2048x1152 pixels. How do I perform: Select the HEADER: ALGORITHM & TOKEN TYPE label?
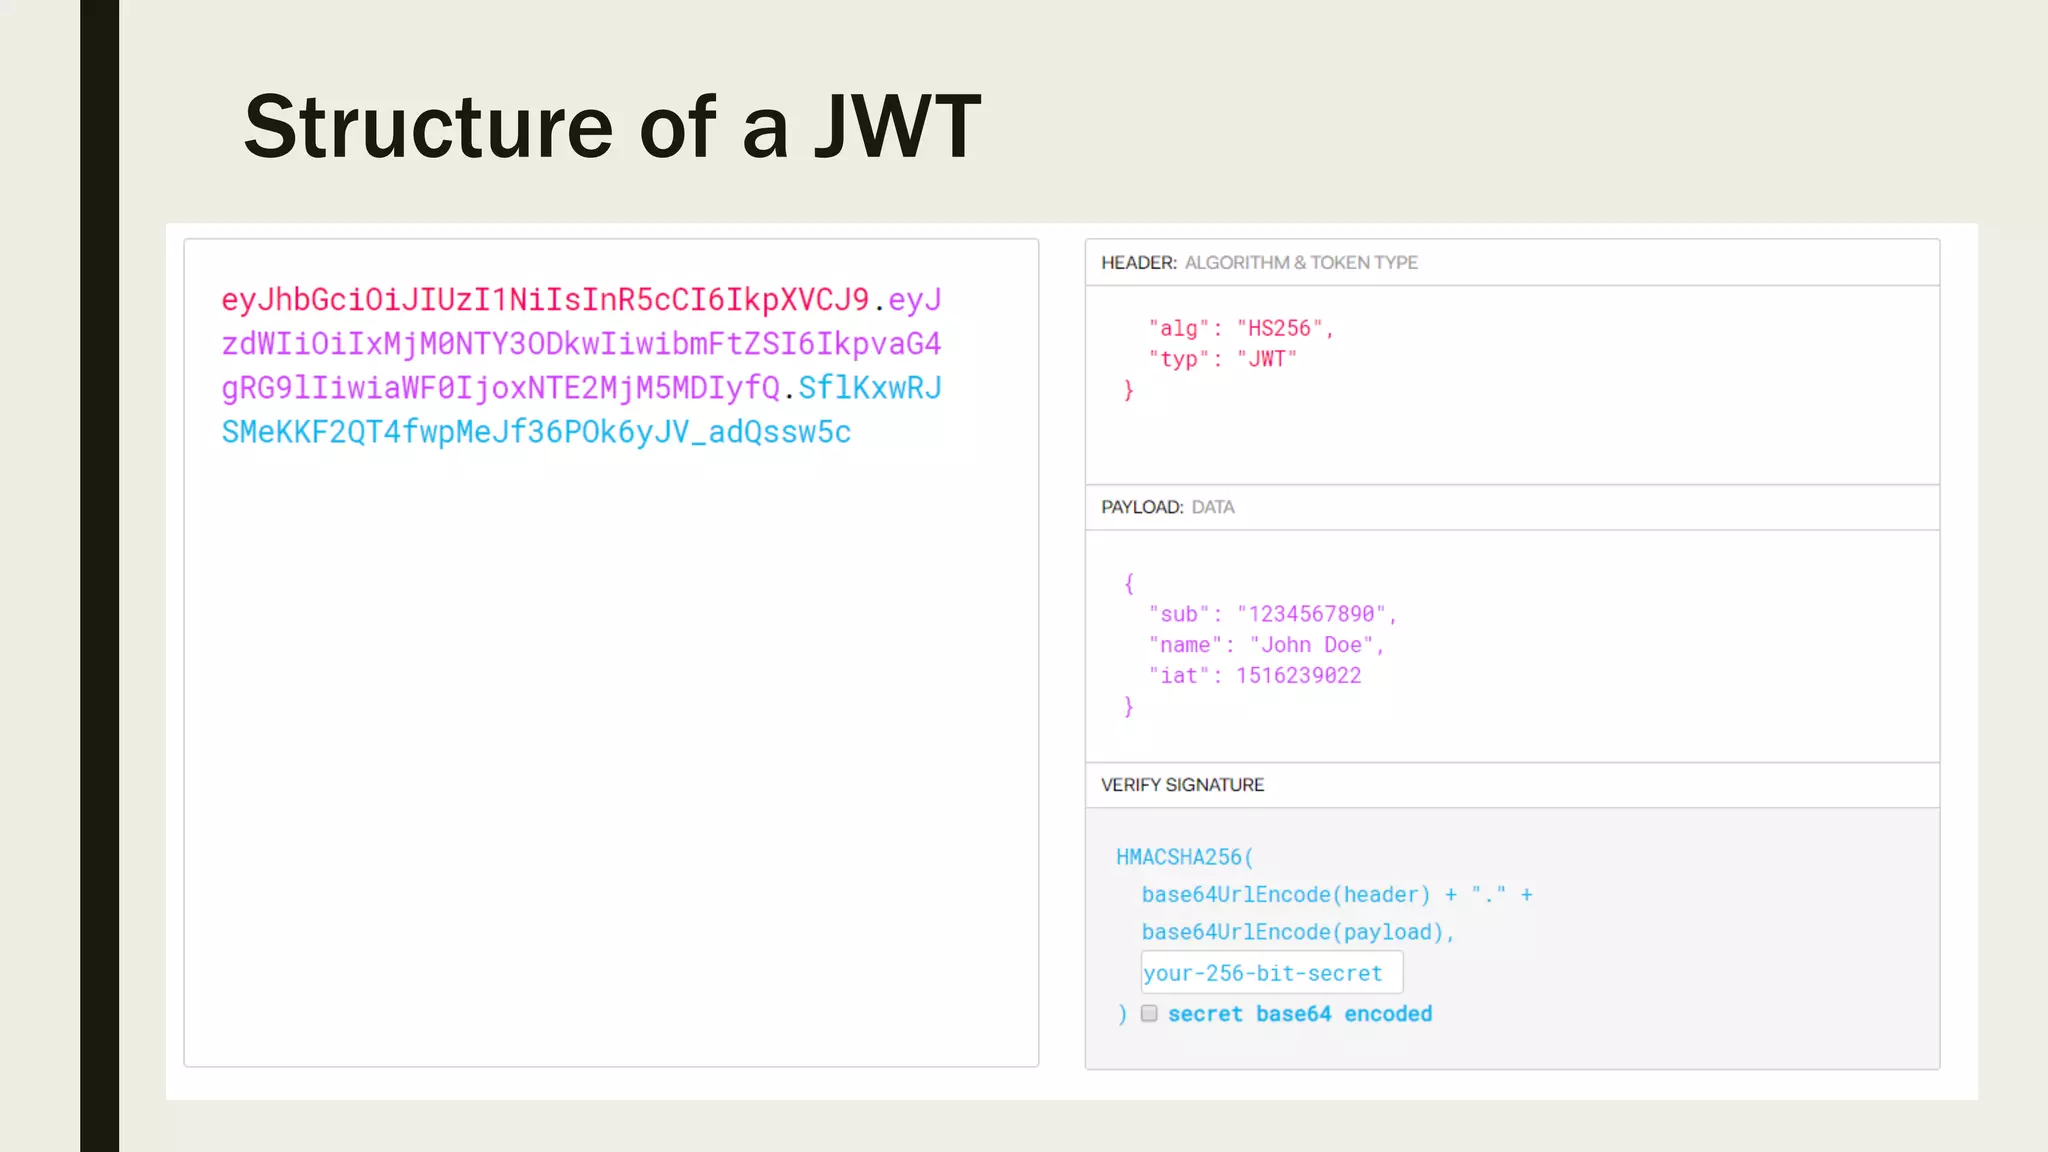click(1260, 262)
